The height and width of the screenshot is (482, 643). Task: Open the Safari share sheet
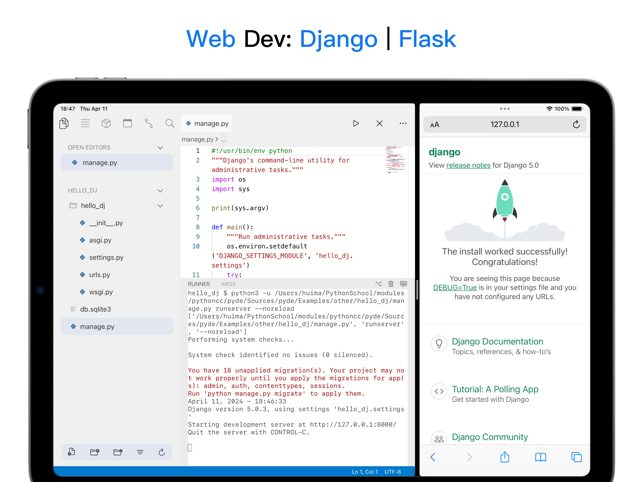click(x=505, y=457)
